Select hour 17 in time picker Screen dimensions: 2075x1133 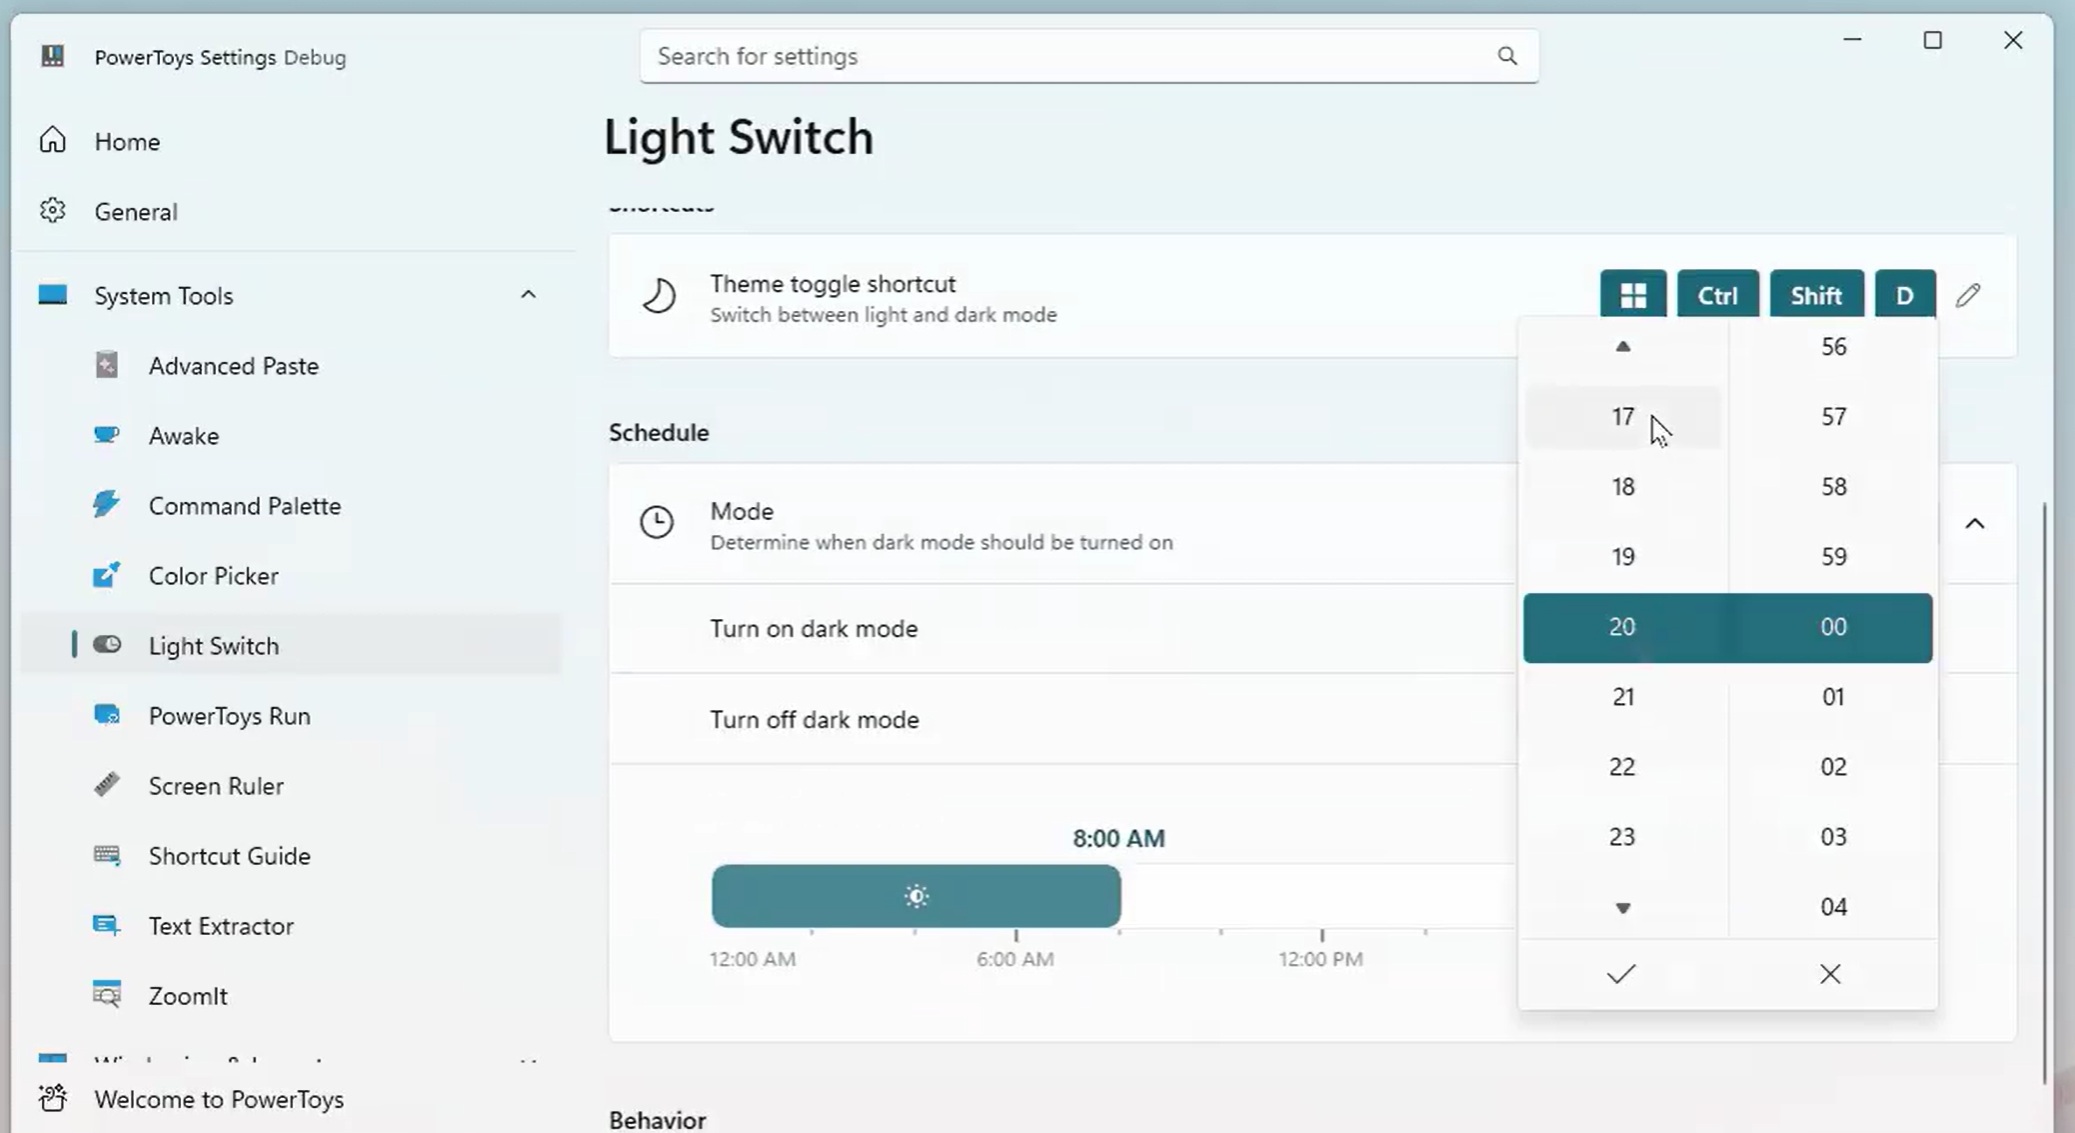[x=1622, y=417]
